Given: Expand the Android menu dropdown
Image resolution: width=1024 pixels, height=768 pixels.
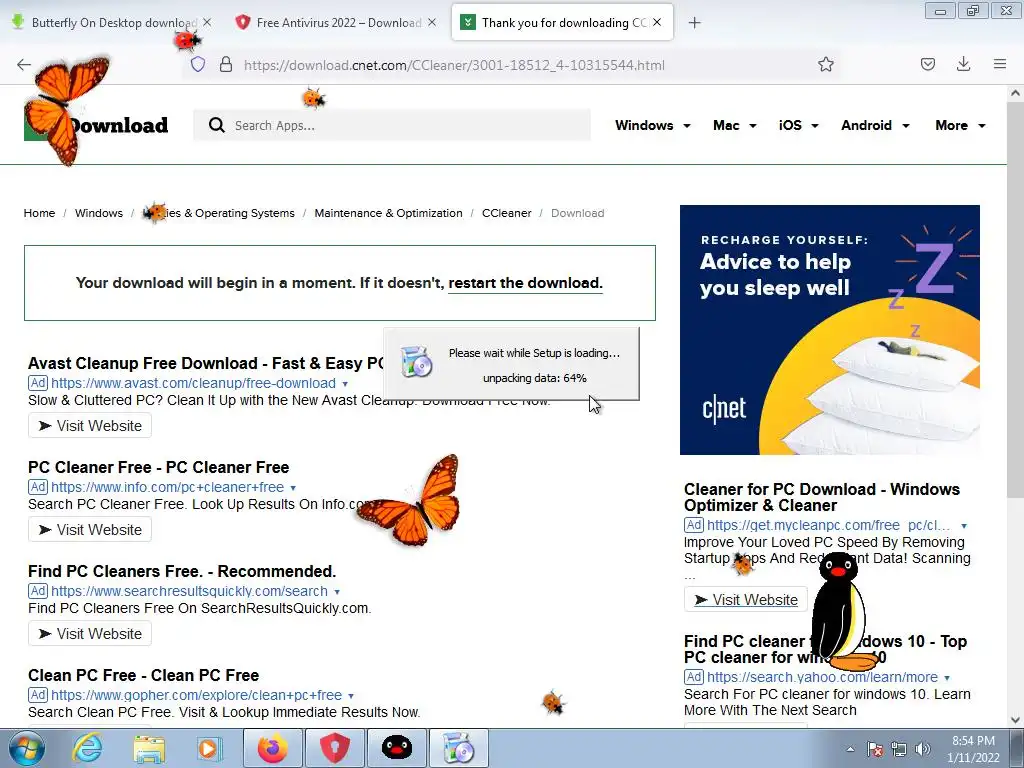Looking at the screenshot, I should [x=875, y=125].
